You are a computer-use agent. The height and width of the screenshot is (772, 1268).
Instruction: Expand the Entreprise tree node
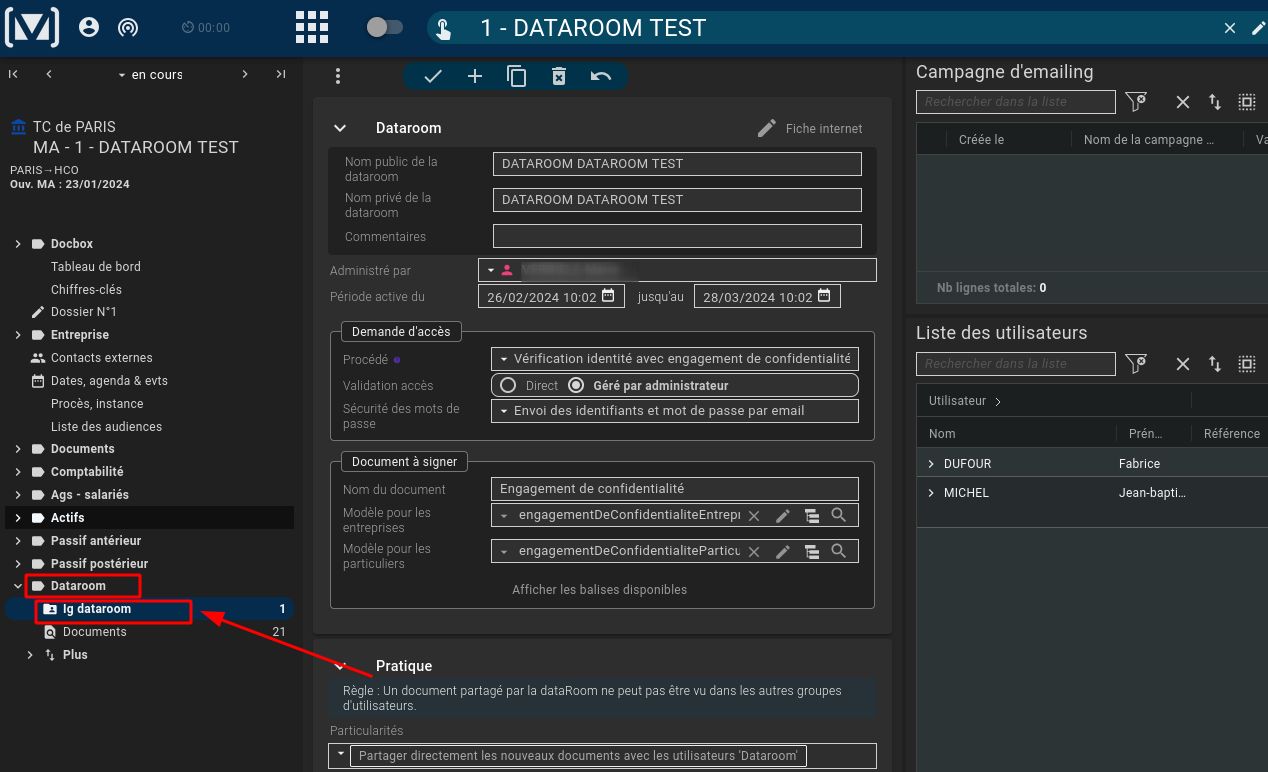pos(18,335)
